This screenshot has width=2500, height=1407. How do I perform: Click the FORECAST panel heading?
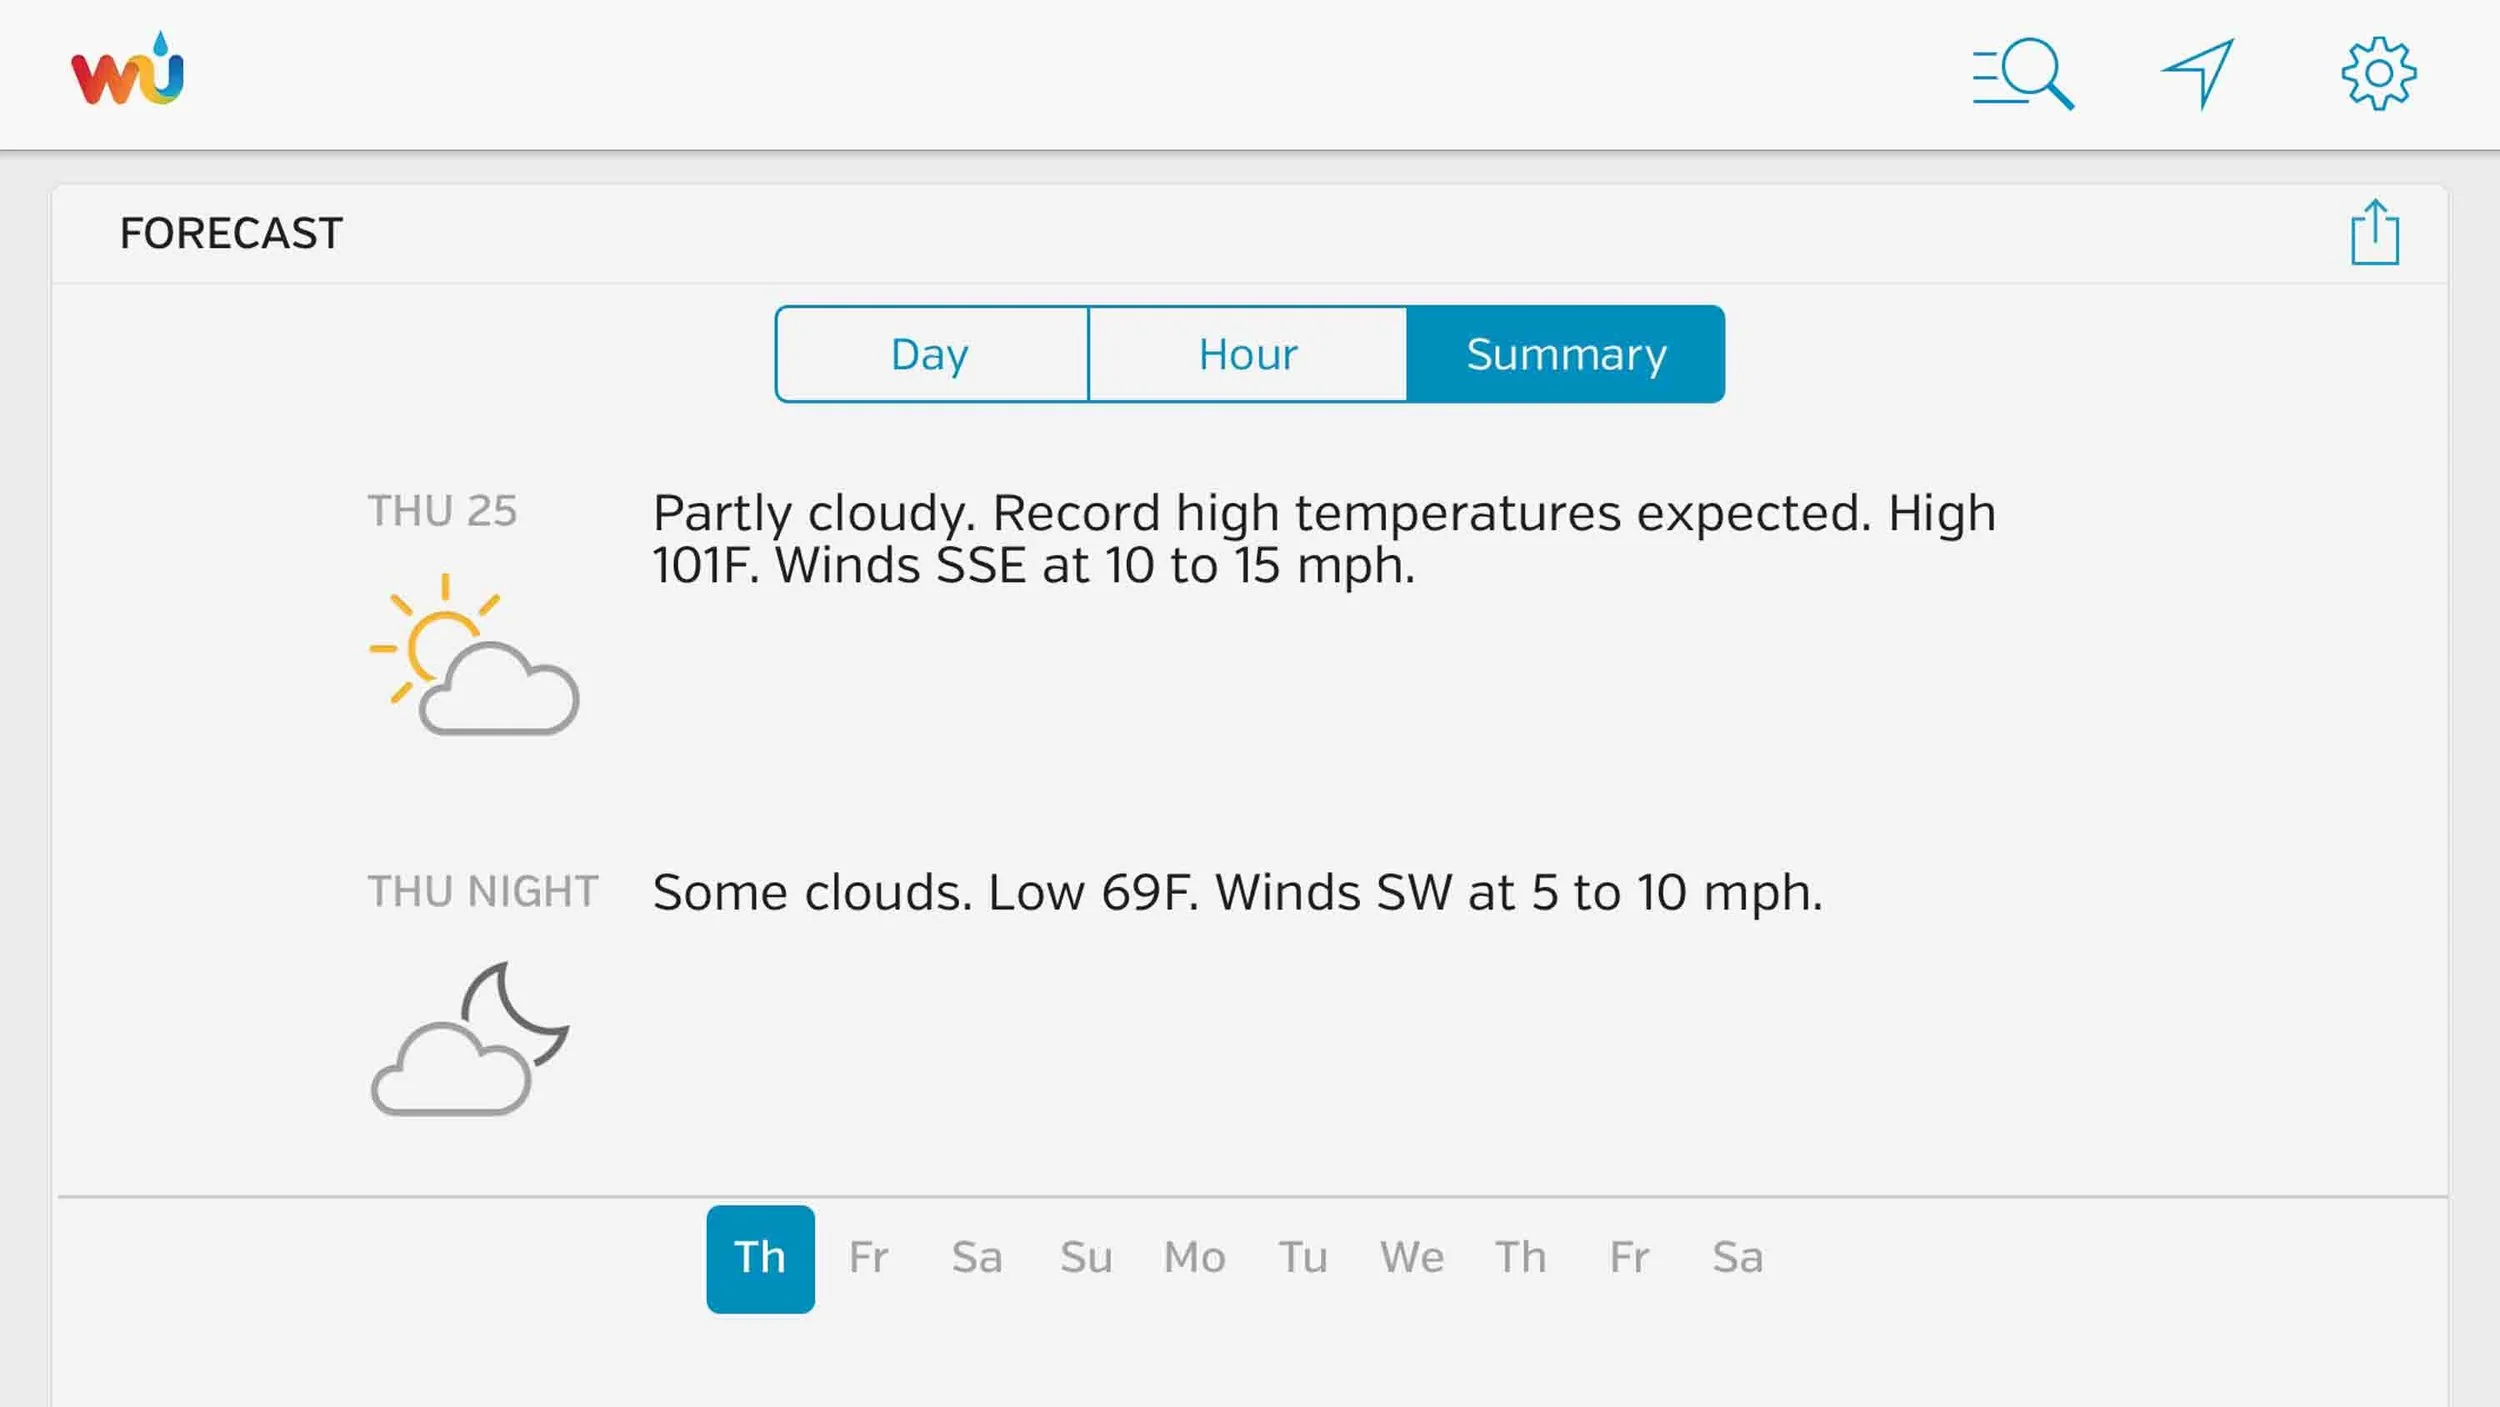[231, 233]
